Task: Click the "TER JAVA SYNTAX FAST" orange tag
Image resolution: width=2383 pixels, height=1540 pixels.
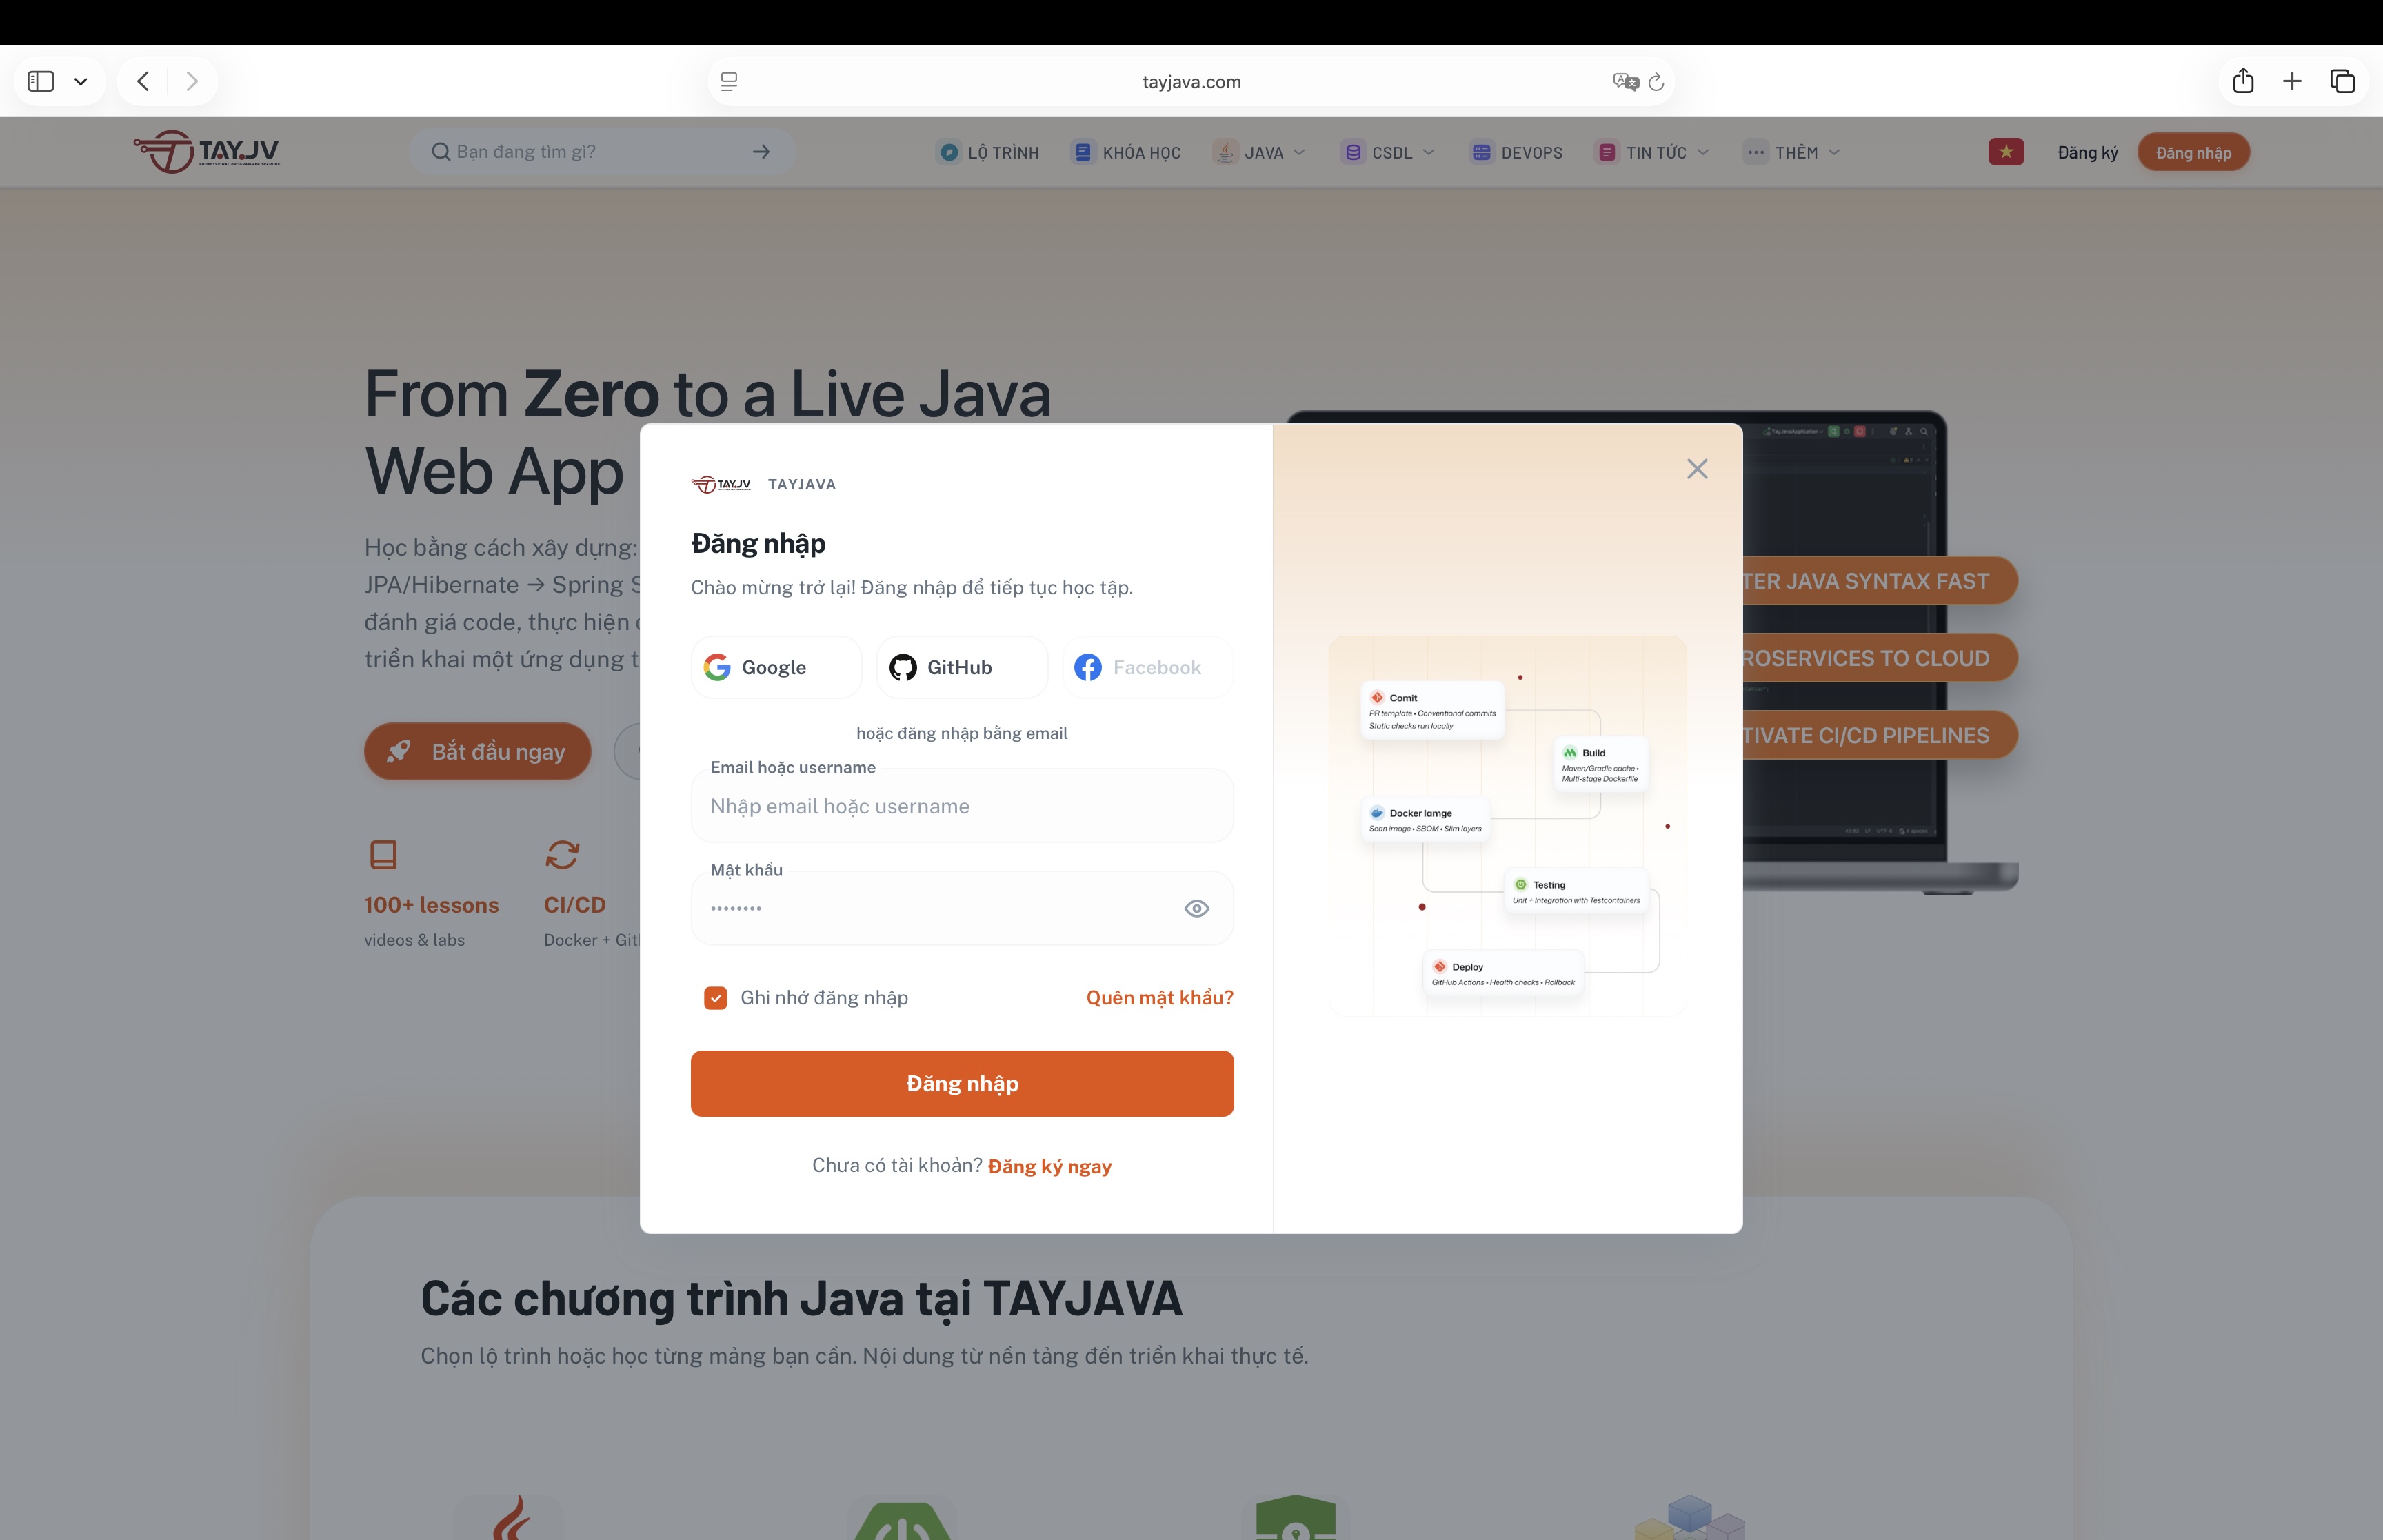Action: (x=1880, y=581)
